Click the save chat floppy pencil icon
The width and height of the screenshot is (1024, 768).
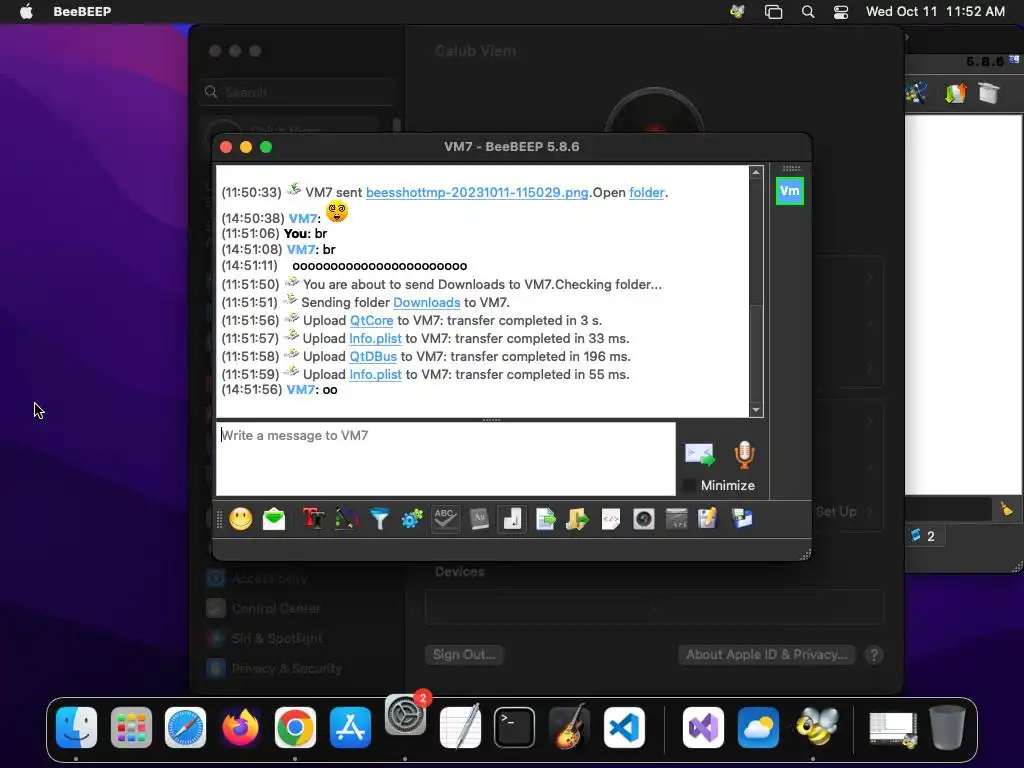708,519
